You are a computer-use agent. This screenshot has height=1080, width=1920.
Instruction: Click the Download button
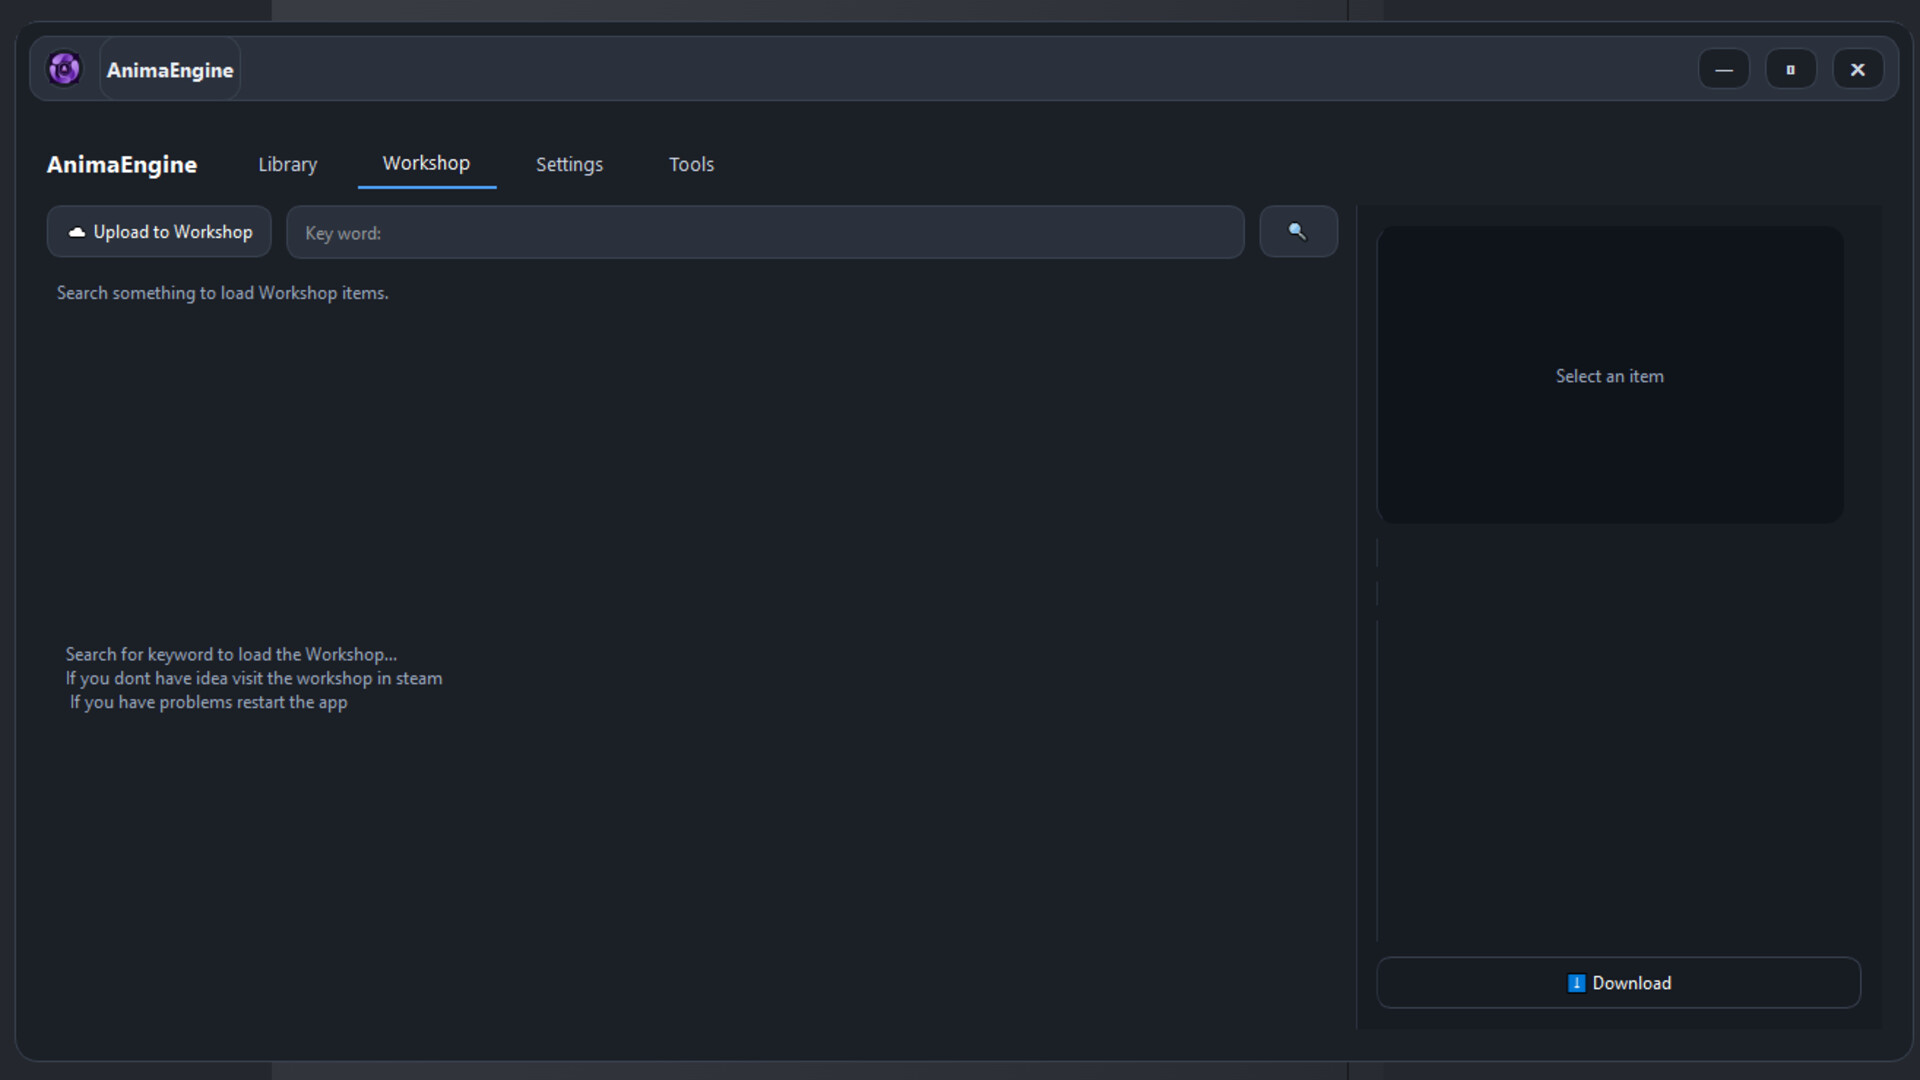point(1617,983)
